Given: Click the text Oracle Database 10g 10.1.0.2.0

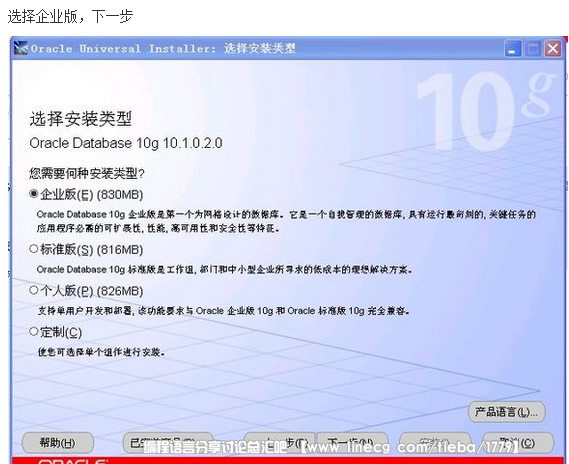Looking at the screenshot, I should tap(126, 143).
